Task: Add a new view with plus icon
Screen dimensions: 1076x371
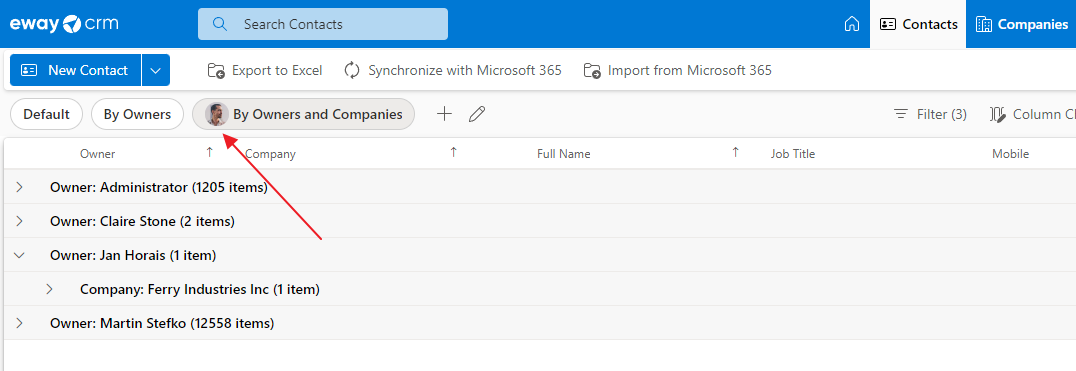Action: click(x=445, y=114)
